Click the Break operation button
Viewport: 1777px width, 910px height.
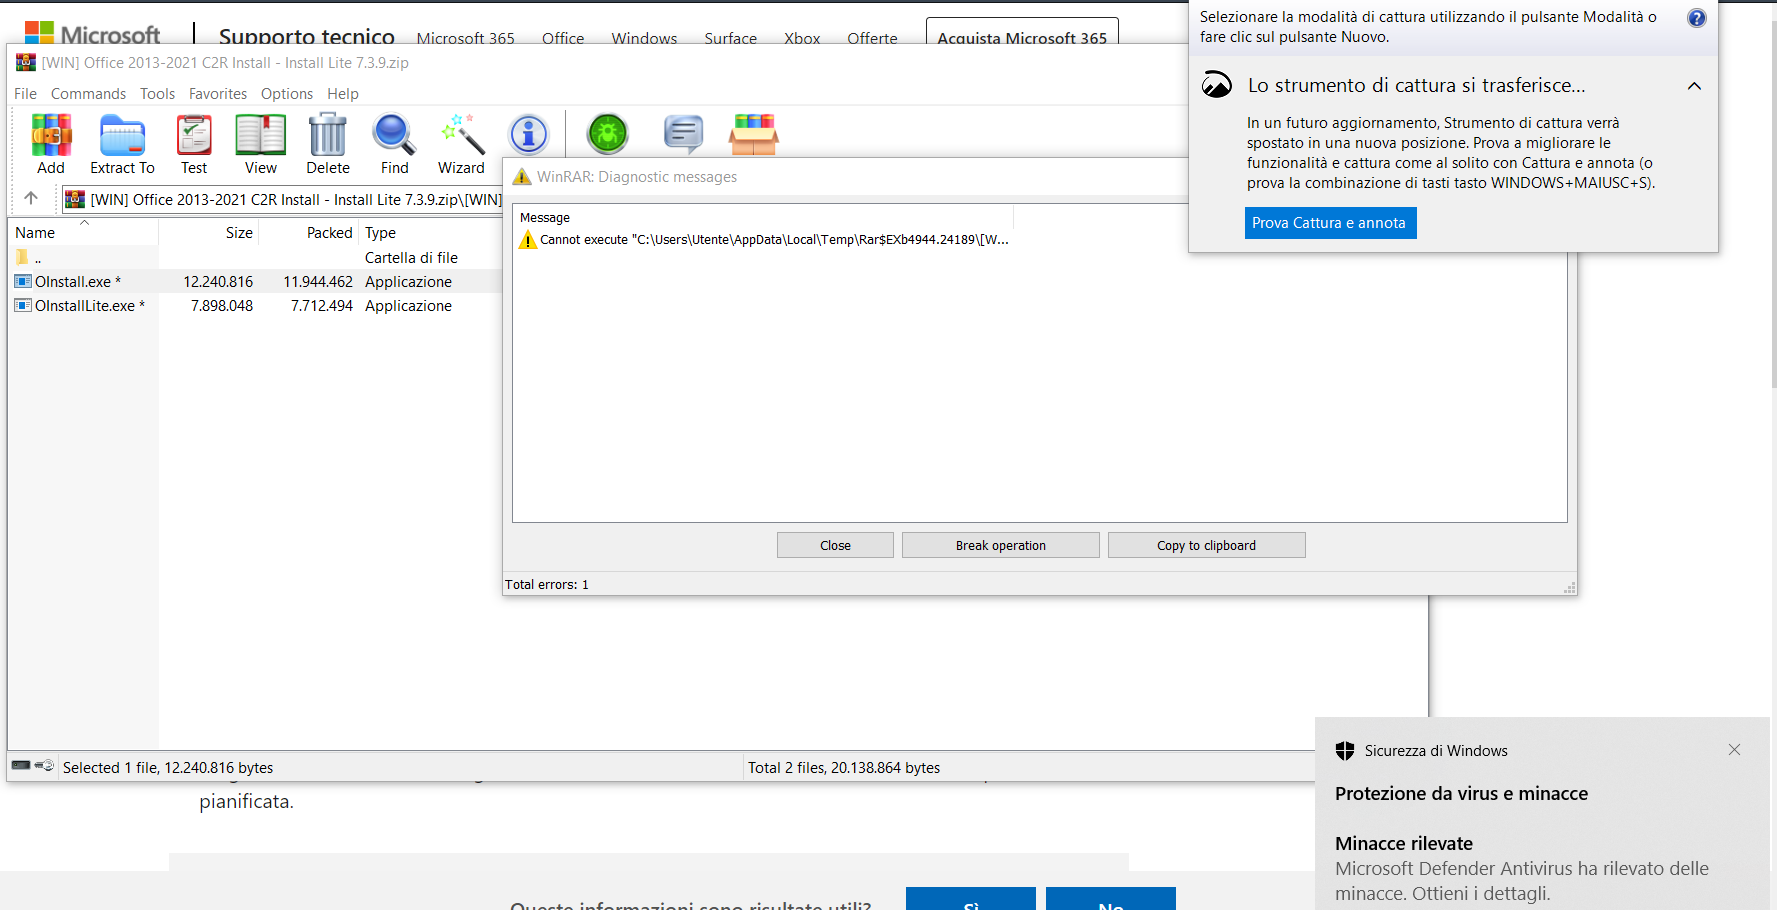(x=1000, y=545)
